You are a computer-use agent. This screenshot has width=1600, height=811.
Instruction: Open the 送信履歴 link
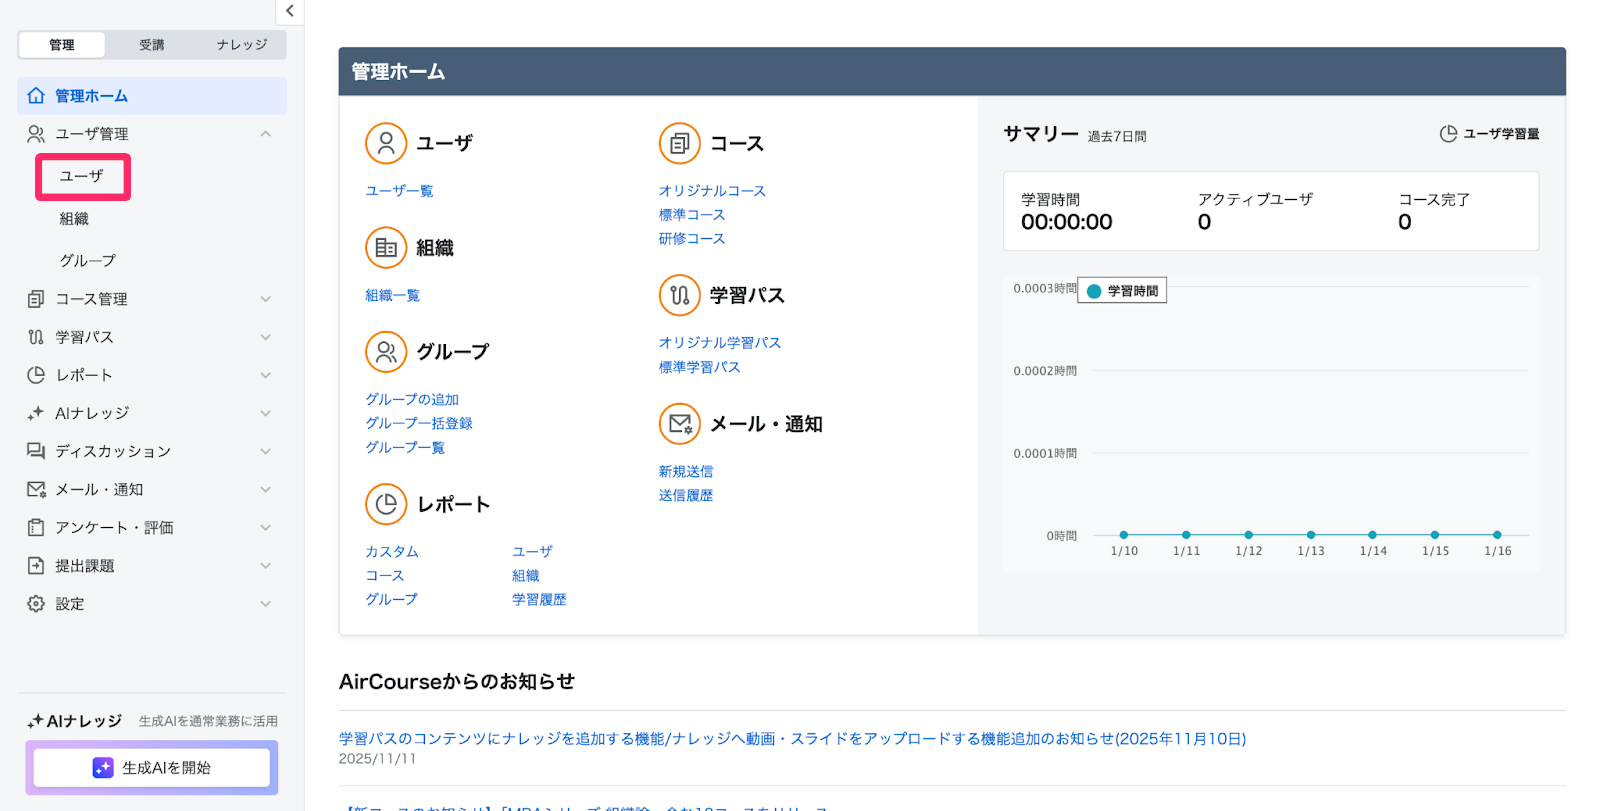click(x=686, y=496)
